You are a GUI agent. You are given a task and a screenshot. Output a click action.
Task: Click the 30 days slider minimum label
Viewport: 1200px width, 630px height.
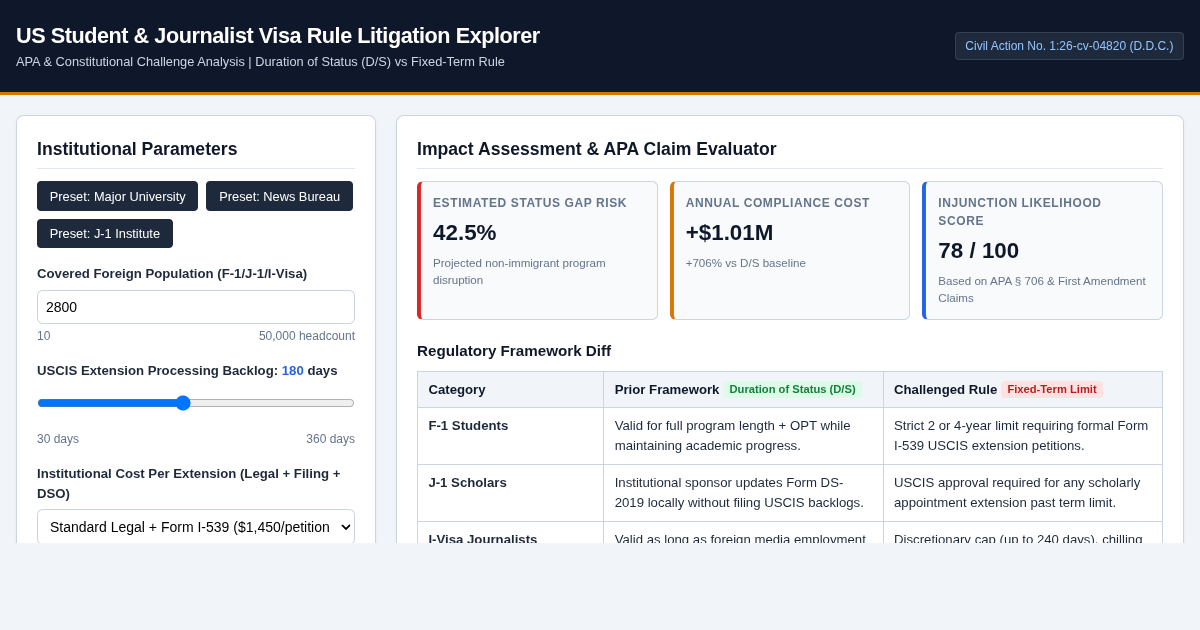pos(58,439)
